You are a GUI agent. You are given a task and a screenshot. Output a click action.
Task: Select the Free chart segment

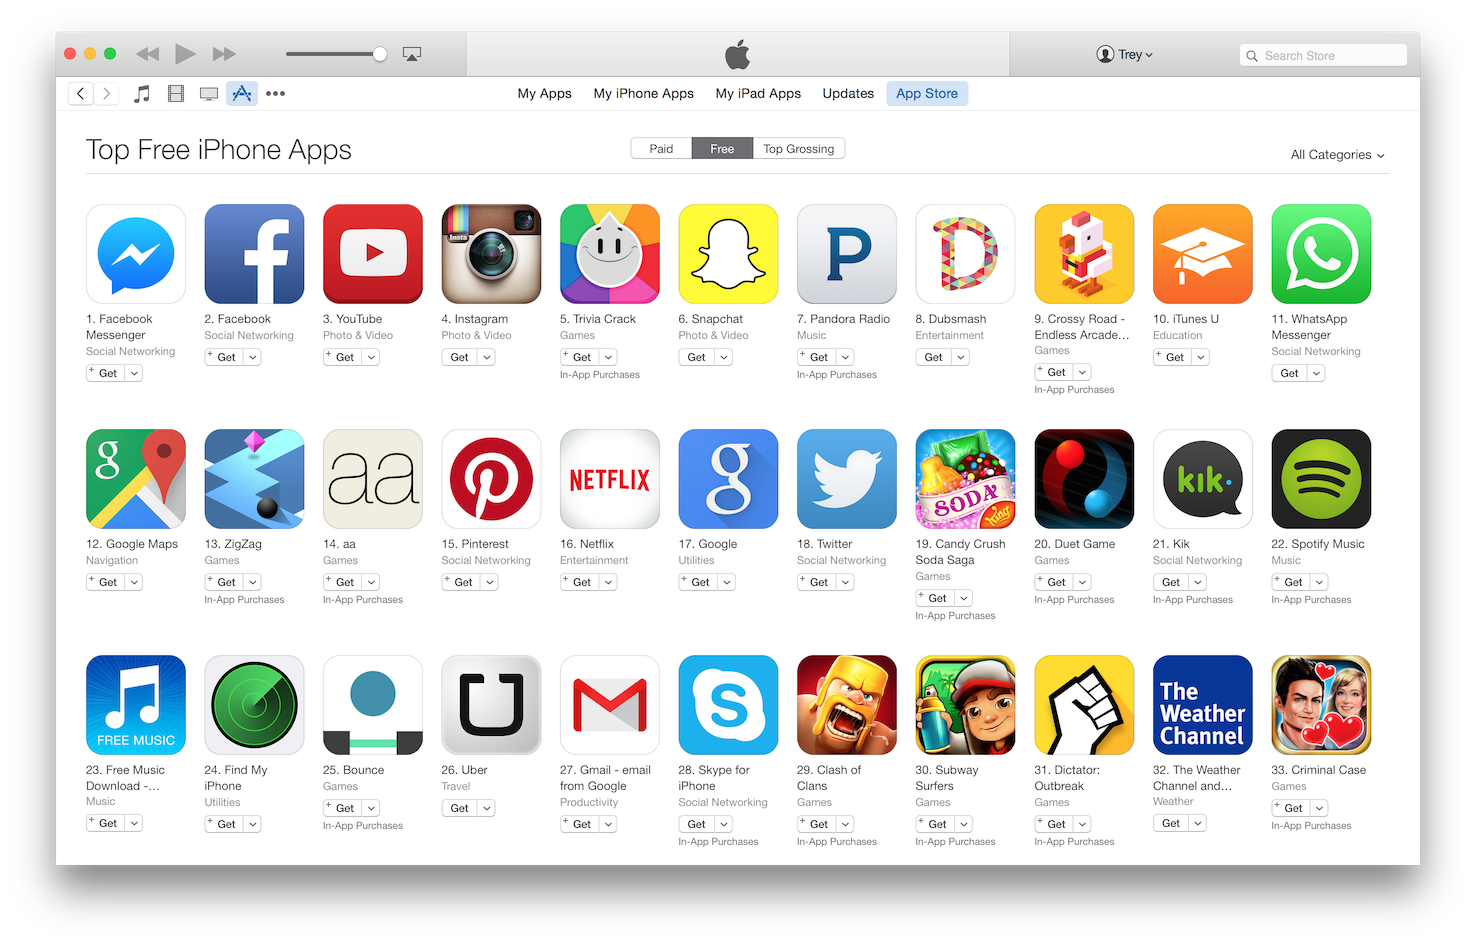722,149
